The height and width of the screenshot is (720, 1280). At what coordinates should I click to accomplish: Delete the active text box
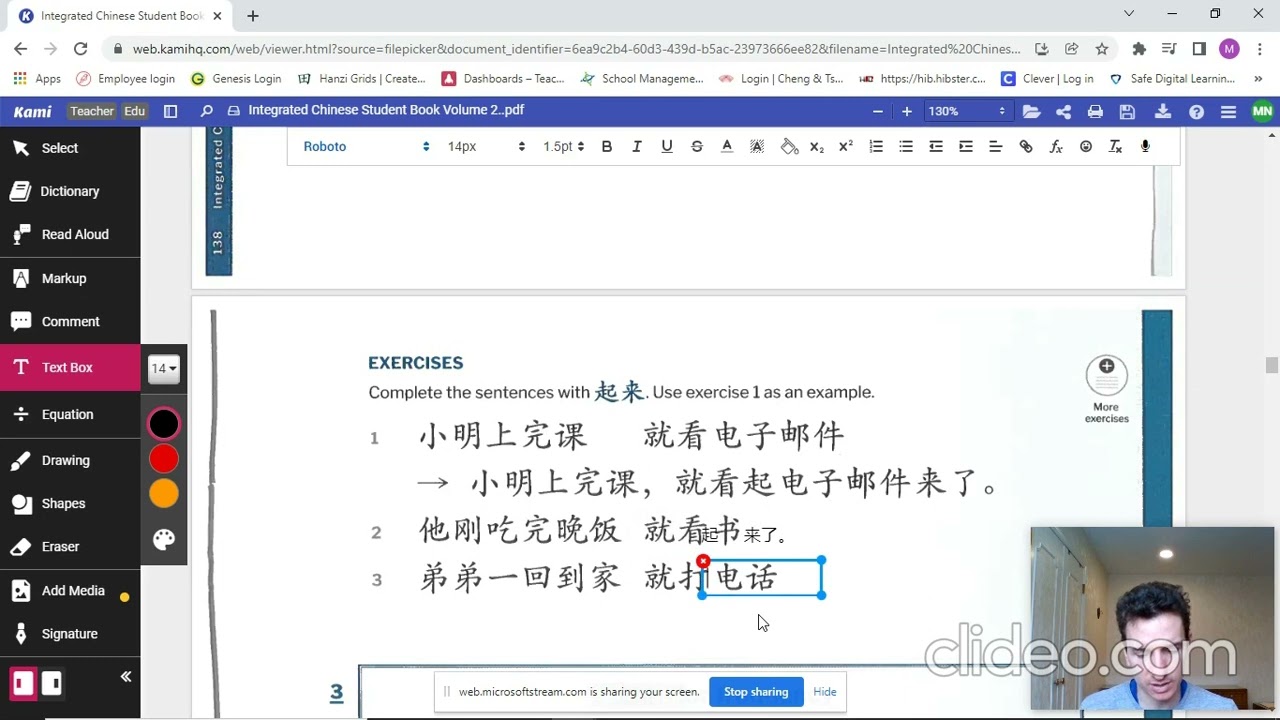(x=704, y=561)
